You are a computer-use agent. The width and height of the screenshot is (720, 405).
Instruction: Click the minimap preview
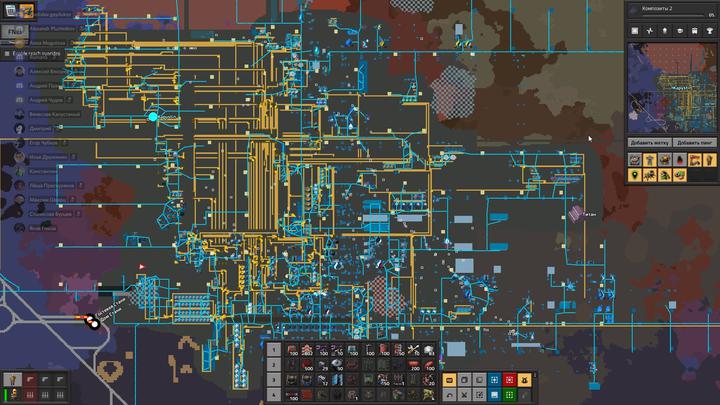click(x=672, y=88)
